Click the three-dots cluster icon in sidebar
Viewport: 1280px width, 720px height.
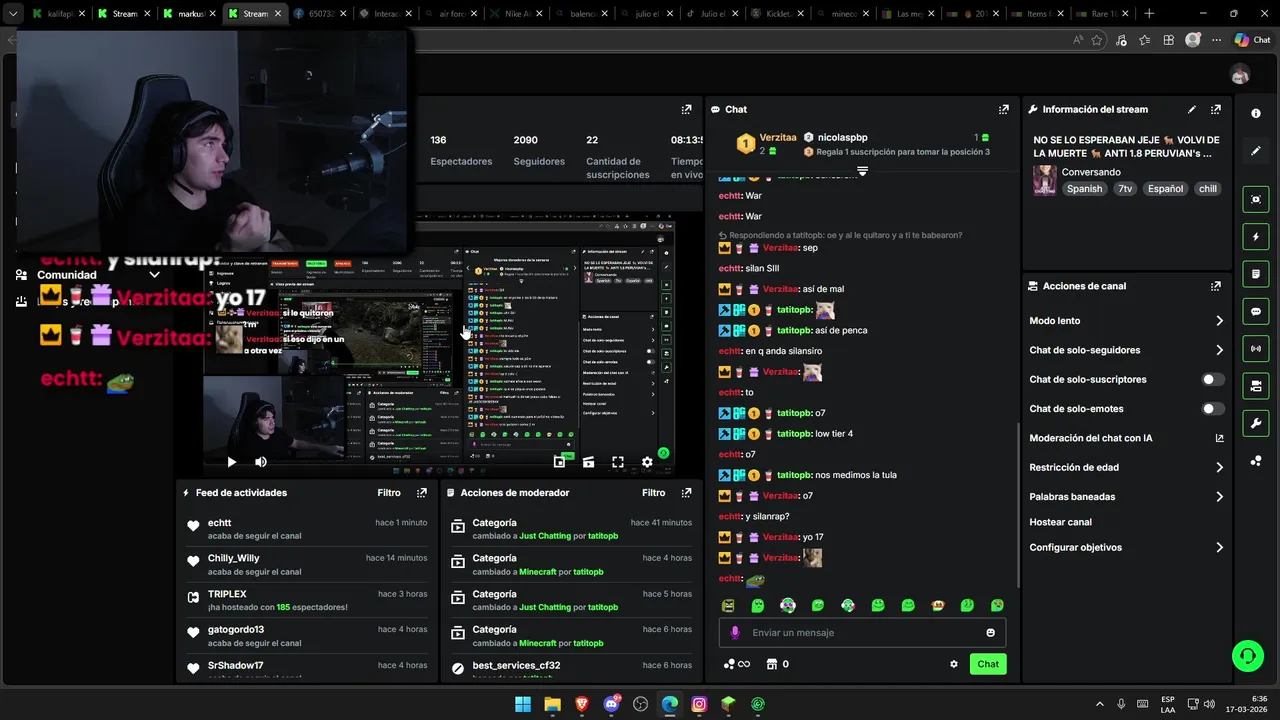(x=1256, y=461)
